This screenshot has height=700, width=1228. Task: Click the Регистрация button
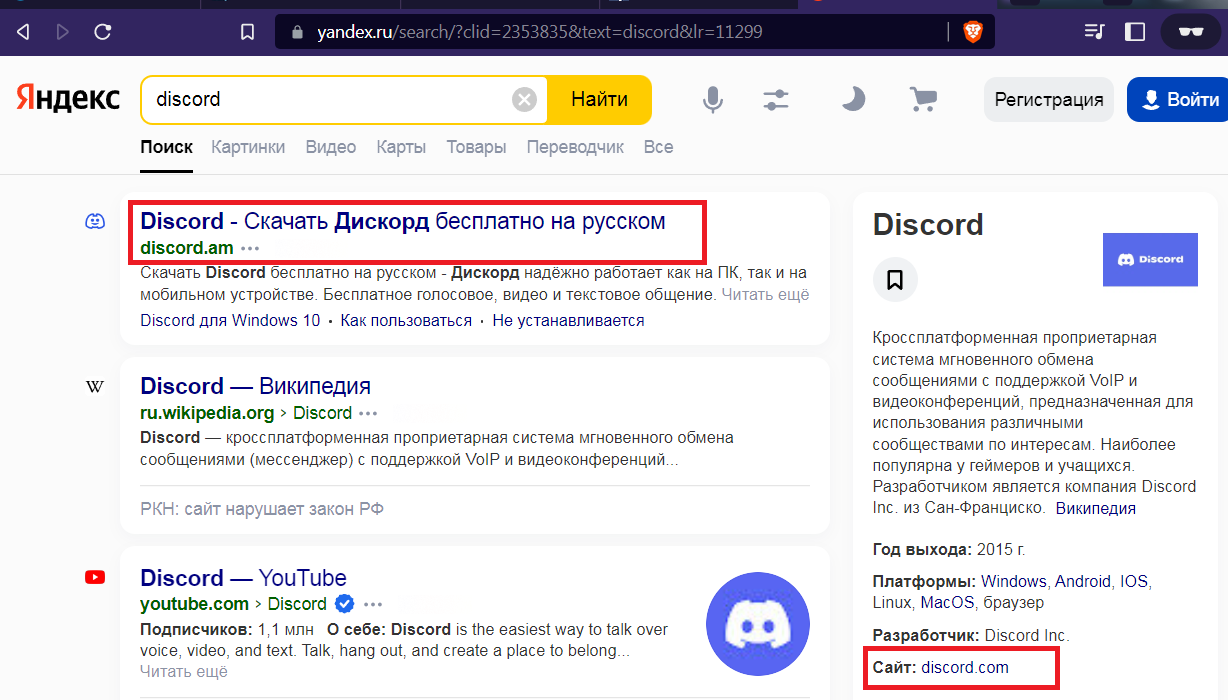click(1049, 99)
